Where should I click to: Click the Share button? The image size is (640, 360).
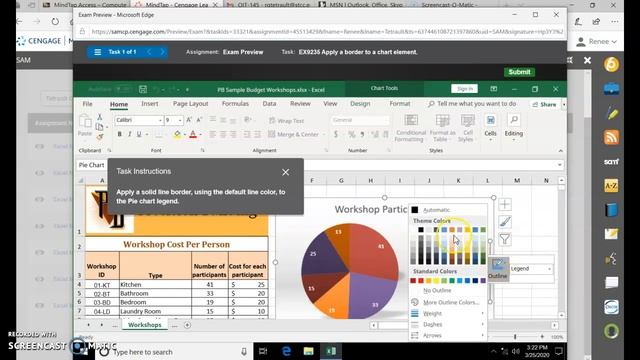pyautogui.click(x=544, y=104)
